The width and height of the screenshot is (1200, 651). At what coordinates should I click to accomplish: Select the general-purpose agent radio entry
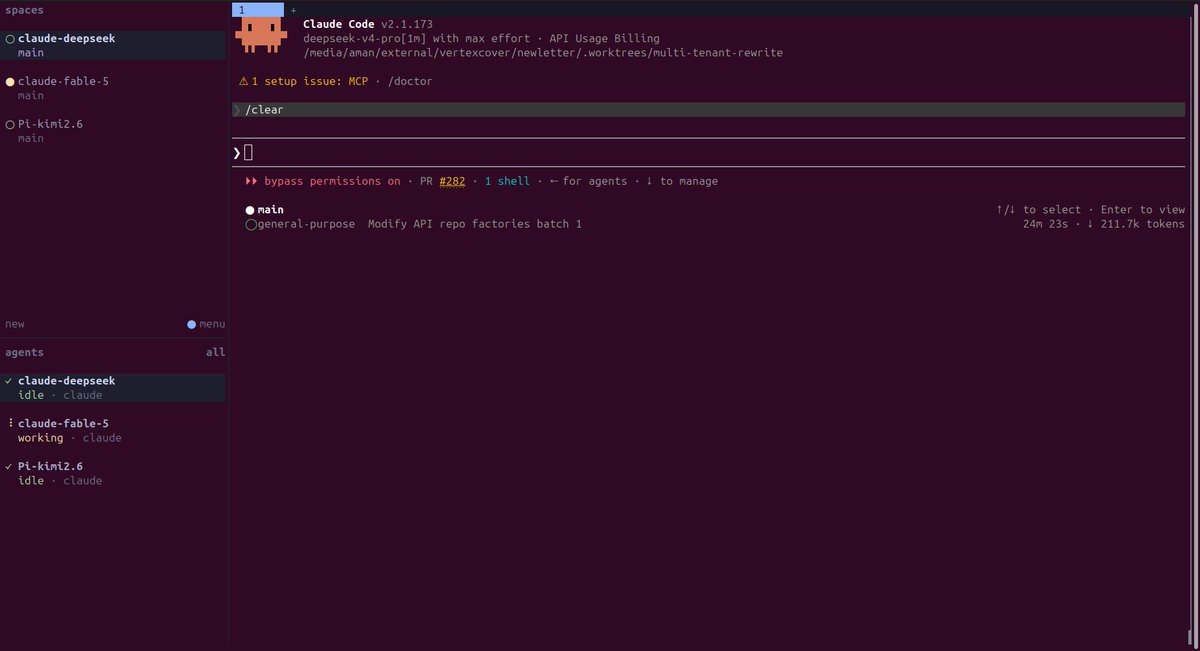300,224
